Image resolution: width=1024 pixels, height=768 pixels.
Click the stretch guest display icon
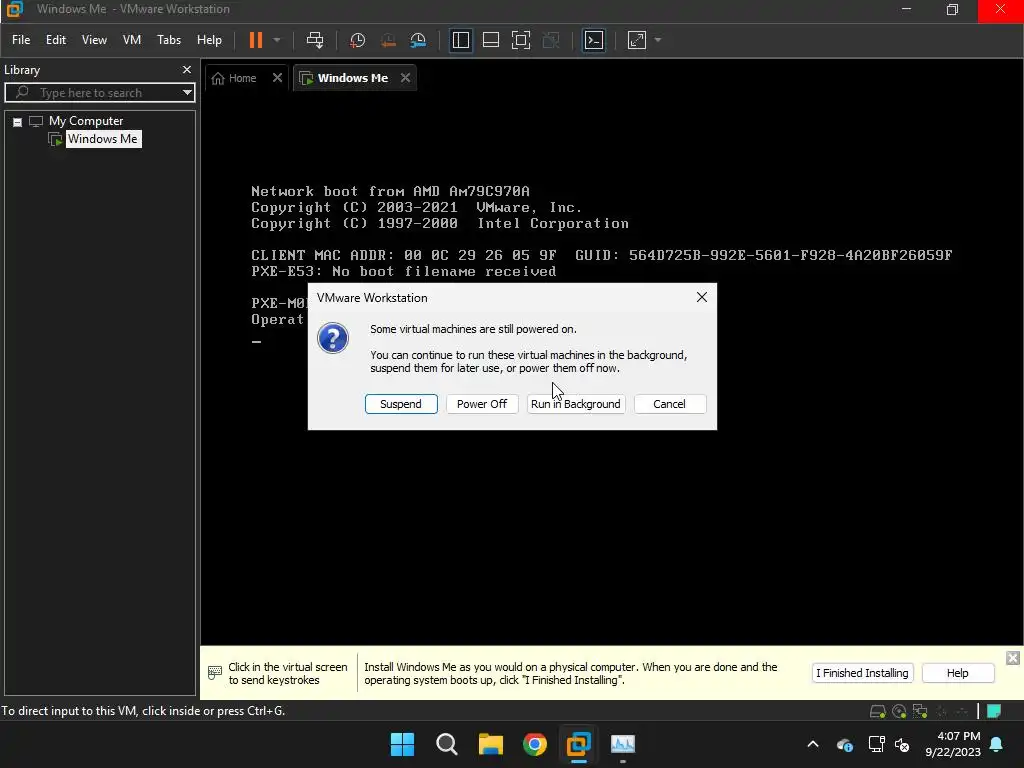(x=637, y=40)
